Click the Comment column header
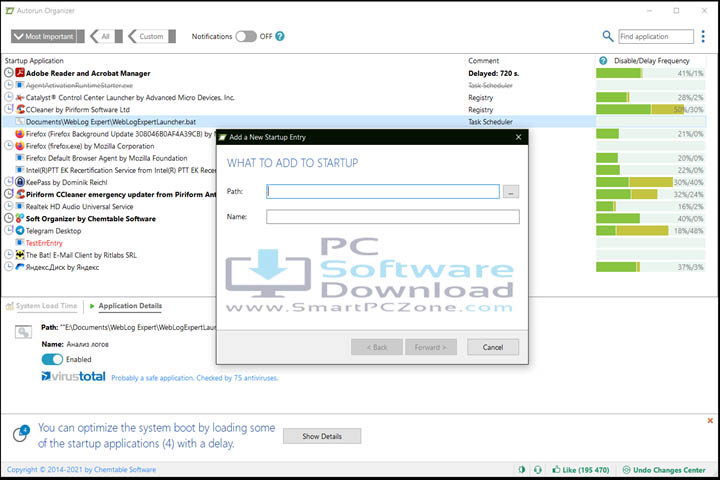 [x=483, y=61]
